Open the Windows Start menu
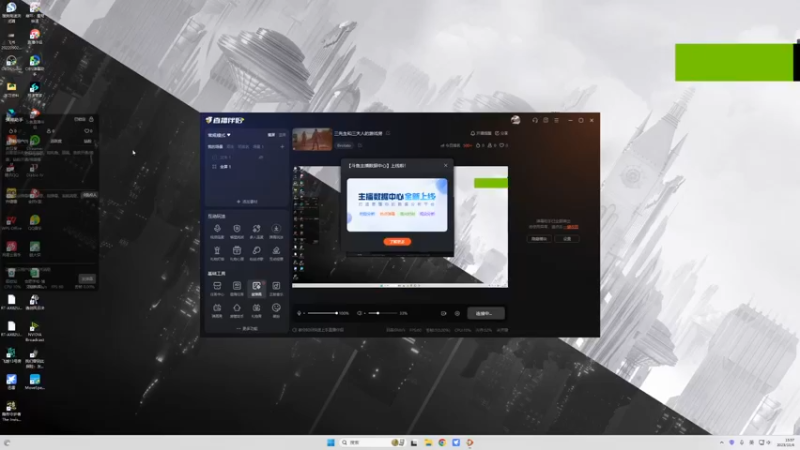The image size is (800, 450). pyautogui.click(x=331, y=442)
